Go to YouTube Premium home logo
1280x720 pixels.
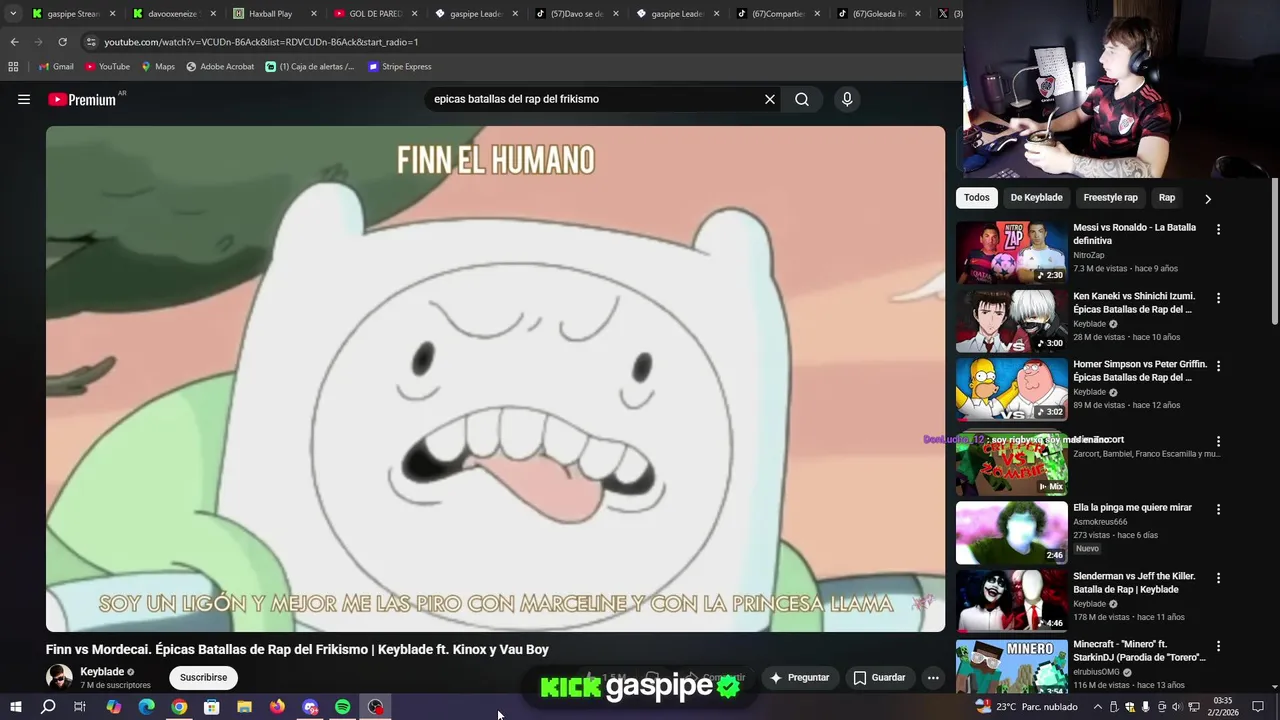[82, 99]
